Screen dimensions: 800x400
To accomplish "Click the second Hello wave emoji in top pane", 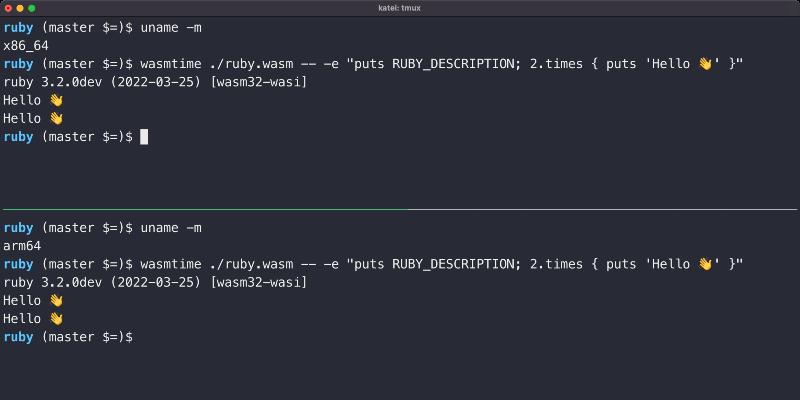I will pyautogui.click(x=56, y=118).
